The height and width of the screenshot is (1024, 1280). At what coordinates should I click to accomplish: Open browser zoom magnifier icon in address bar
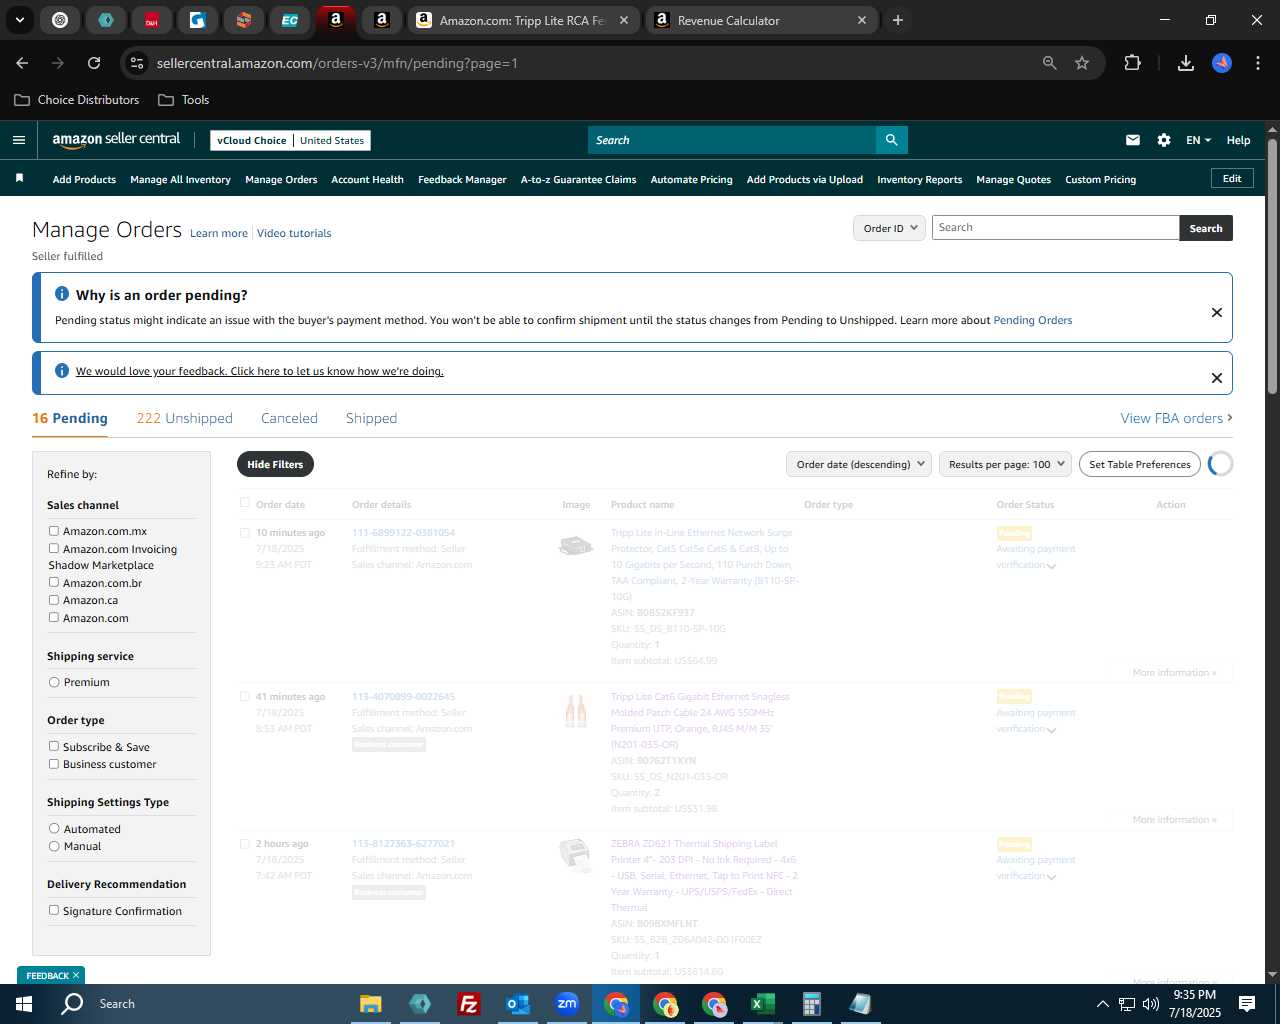(1049, 63)
